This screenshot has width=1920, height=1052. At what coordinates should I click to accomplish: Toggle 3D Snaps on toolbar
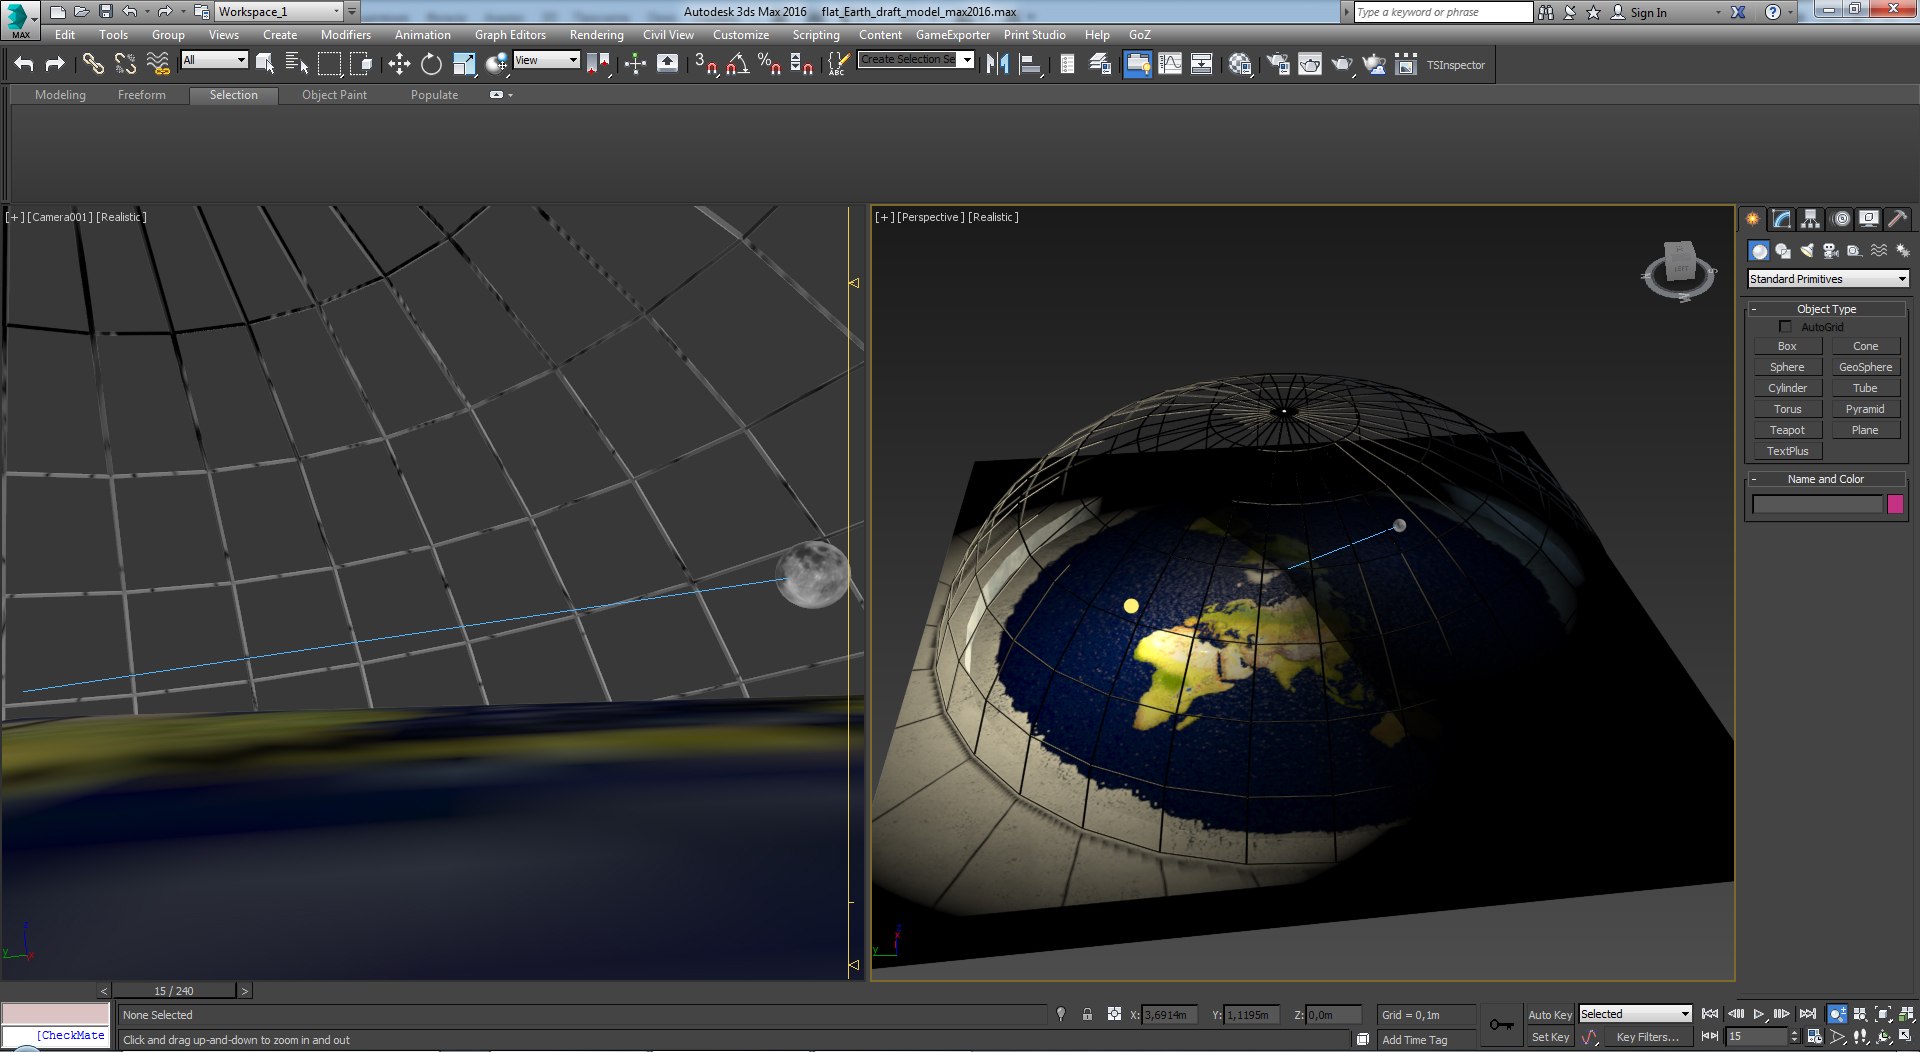[705, 64]
